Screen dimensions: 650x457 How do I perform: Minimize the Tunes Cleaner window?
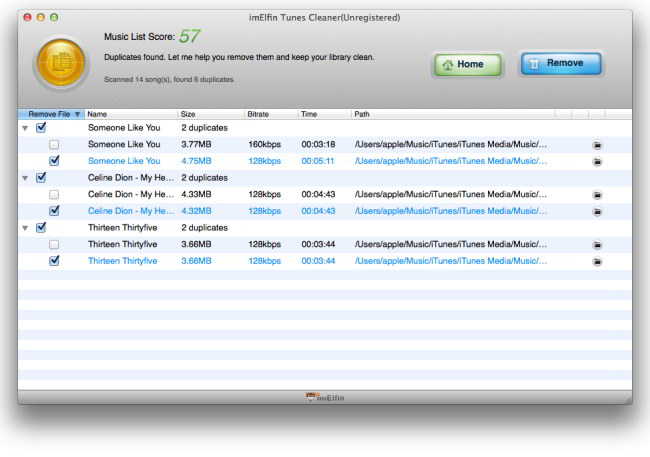pos(41,17)
